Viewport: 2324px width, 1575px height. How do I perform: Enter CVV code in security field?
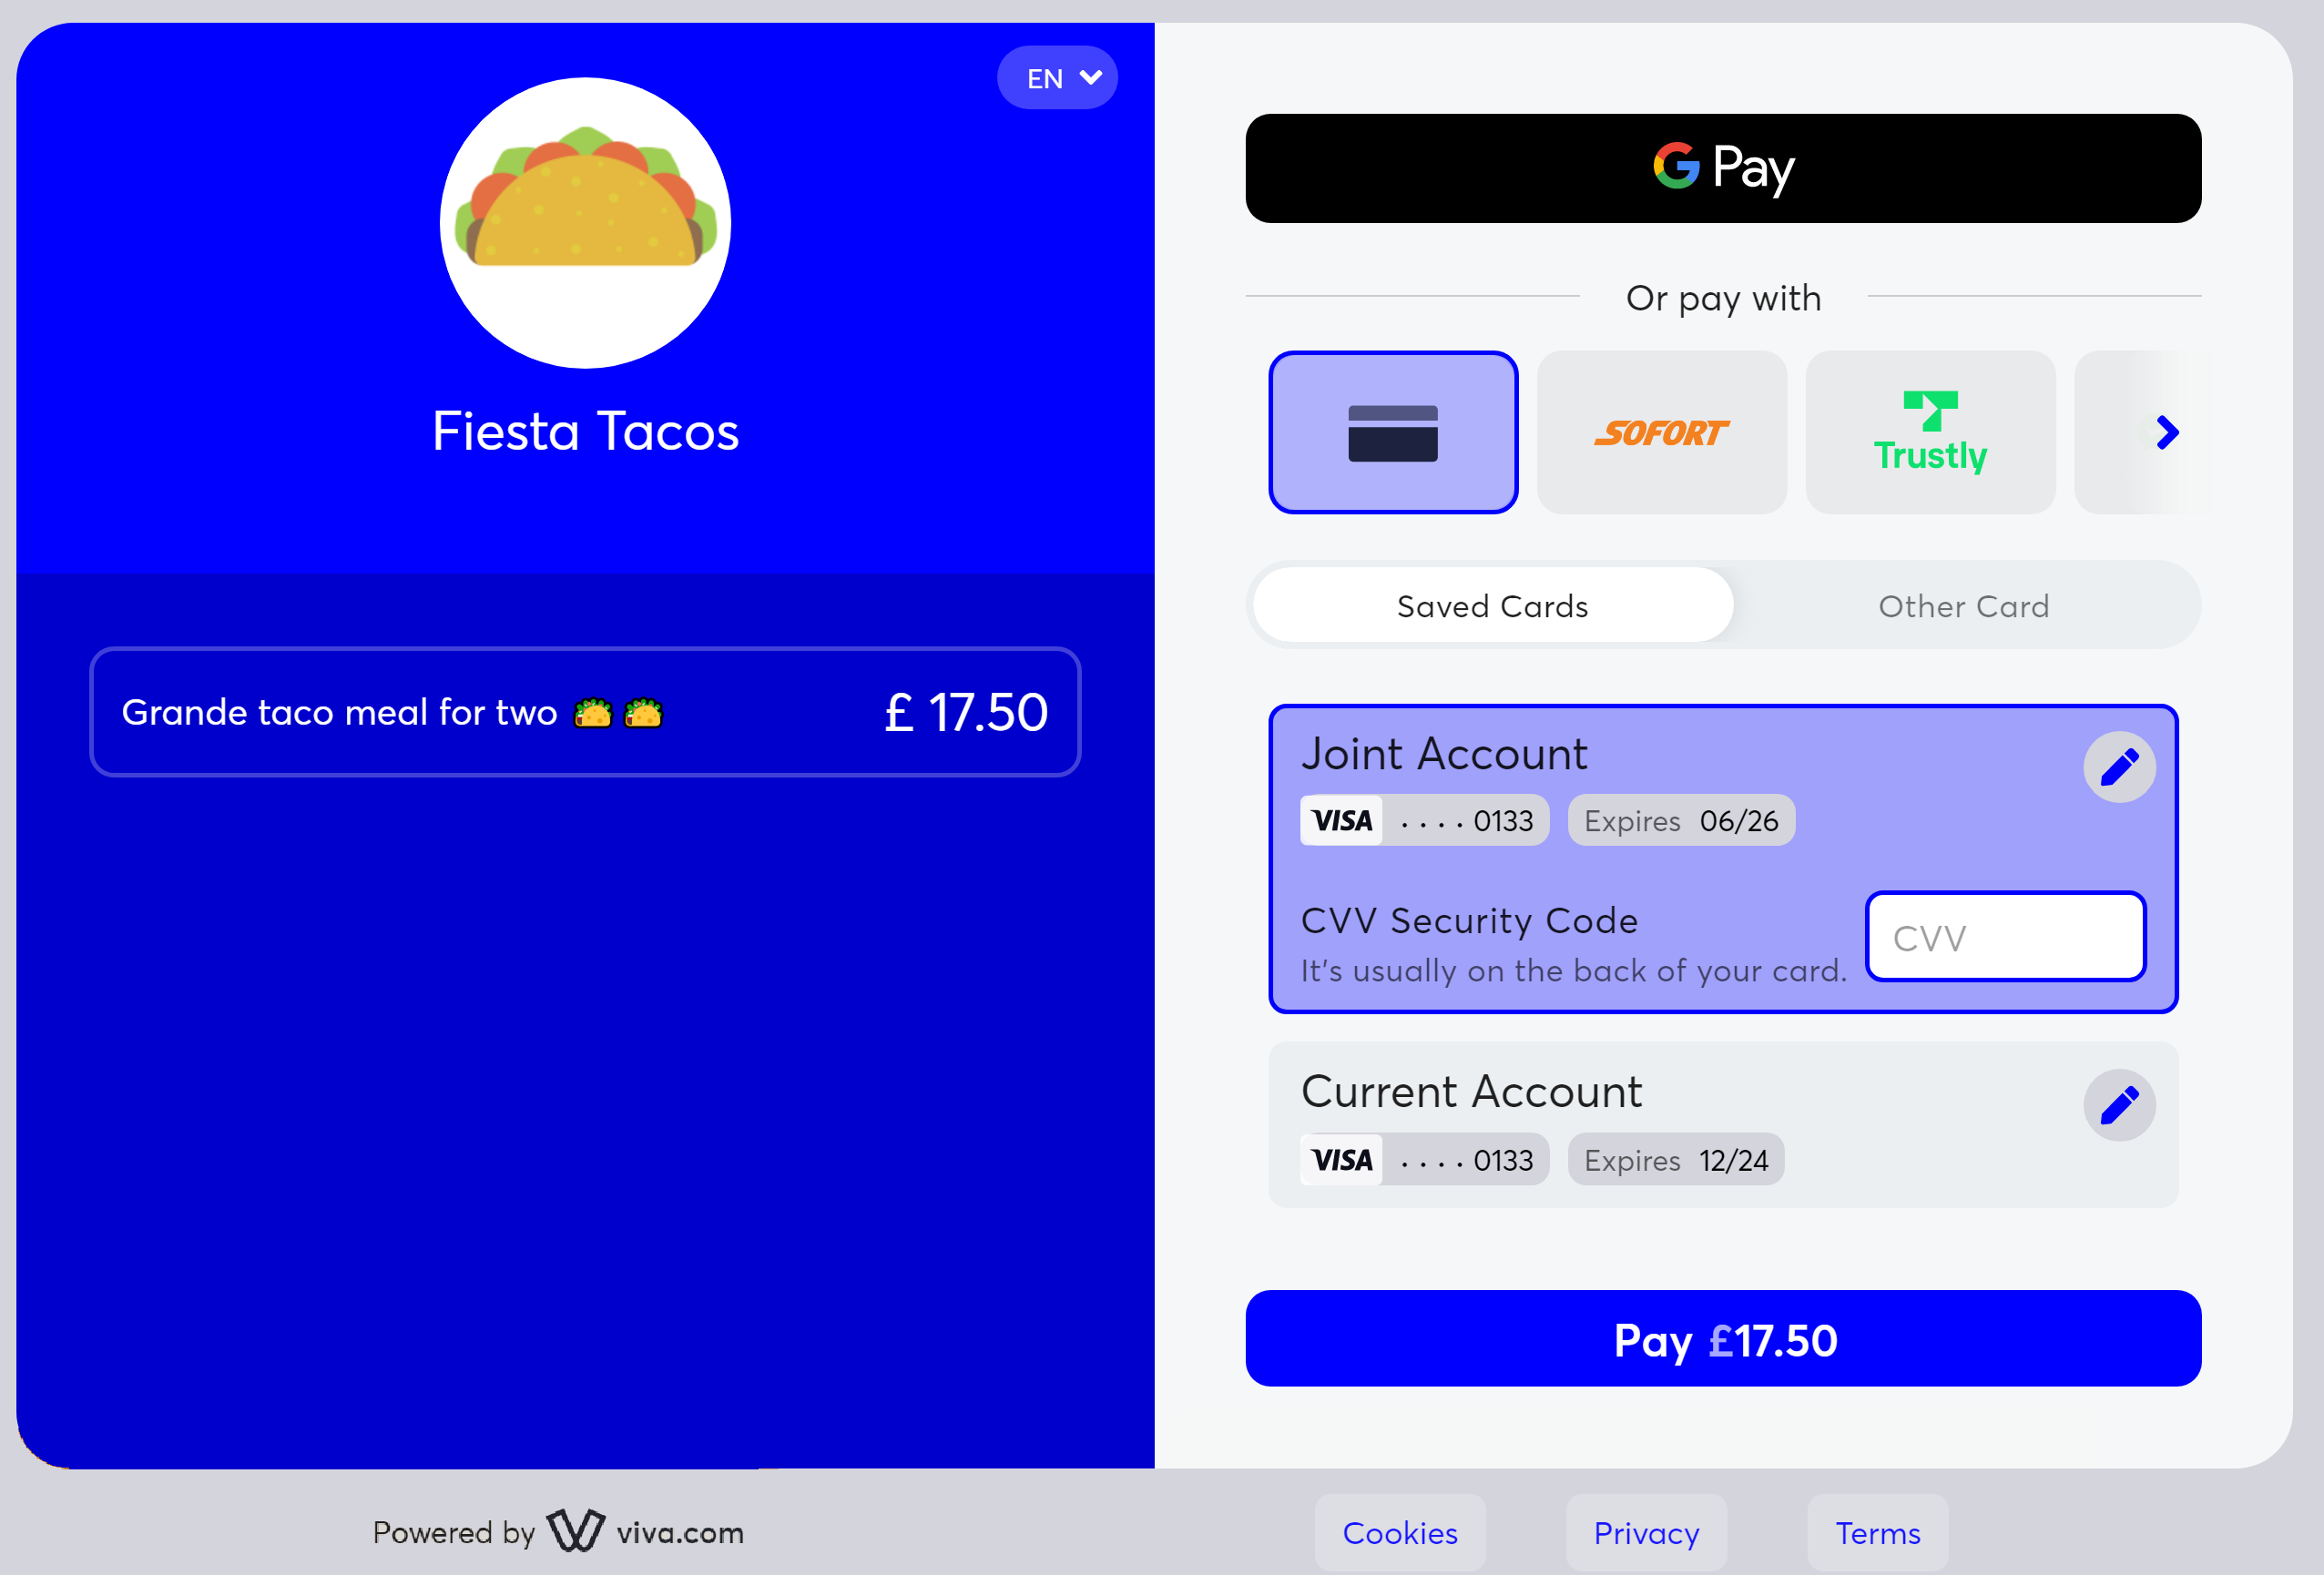point(2004,939)
